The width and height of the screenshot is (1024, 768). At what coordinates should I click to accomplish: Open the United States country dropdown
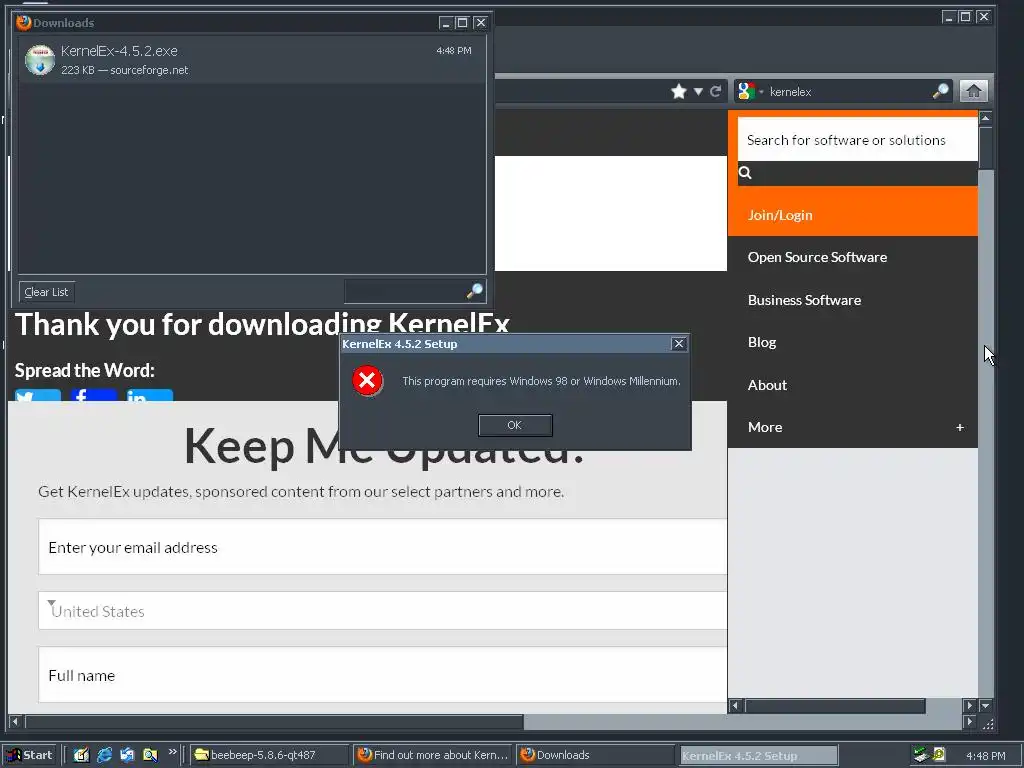383,611
